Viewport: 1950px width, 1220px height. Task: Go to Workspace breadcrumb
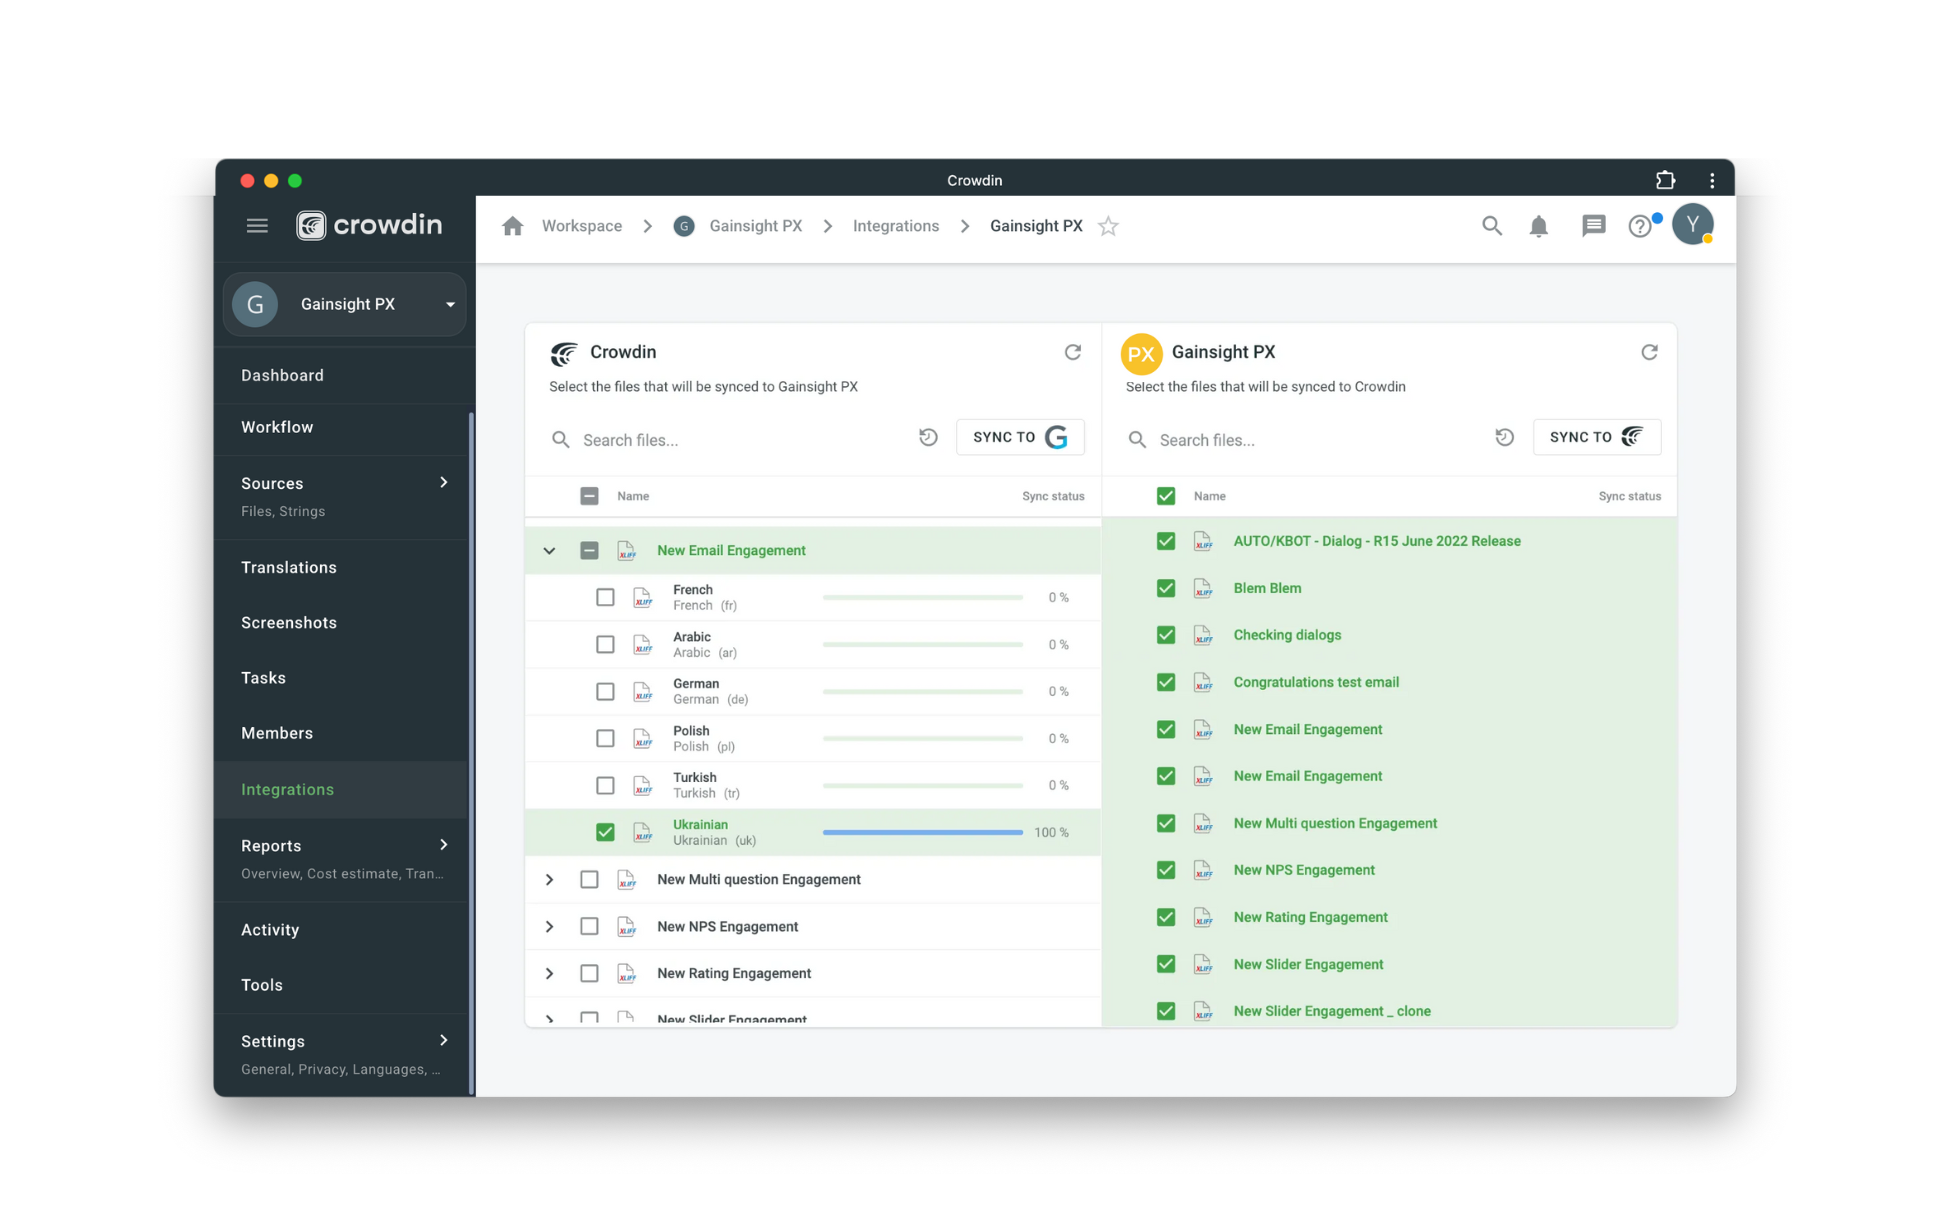(x=582, y=226)
